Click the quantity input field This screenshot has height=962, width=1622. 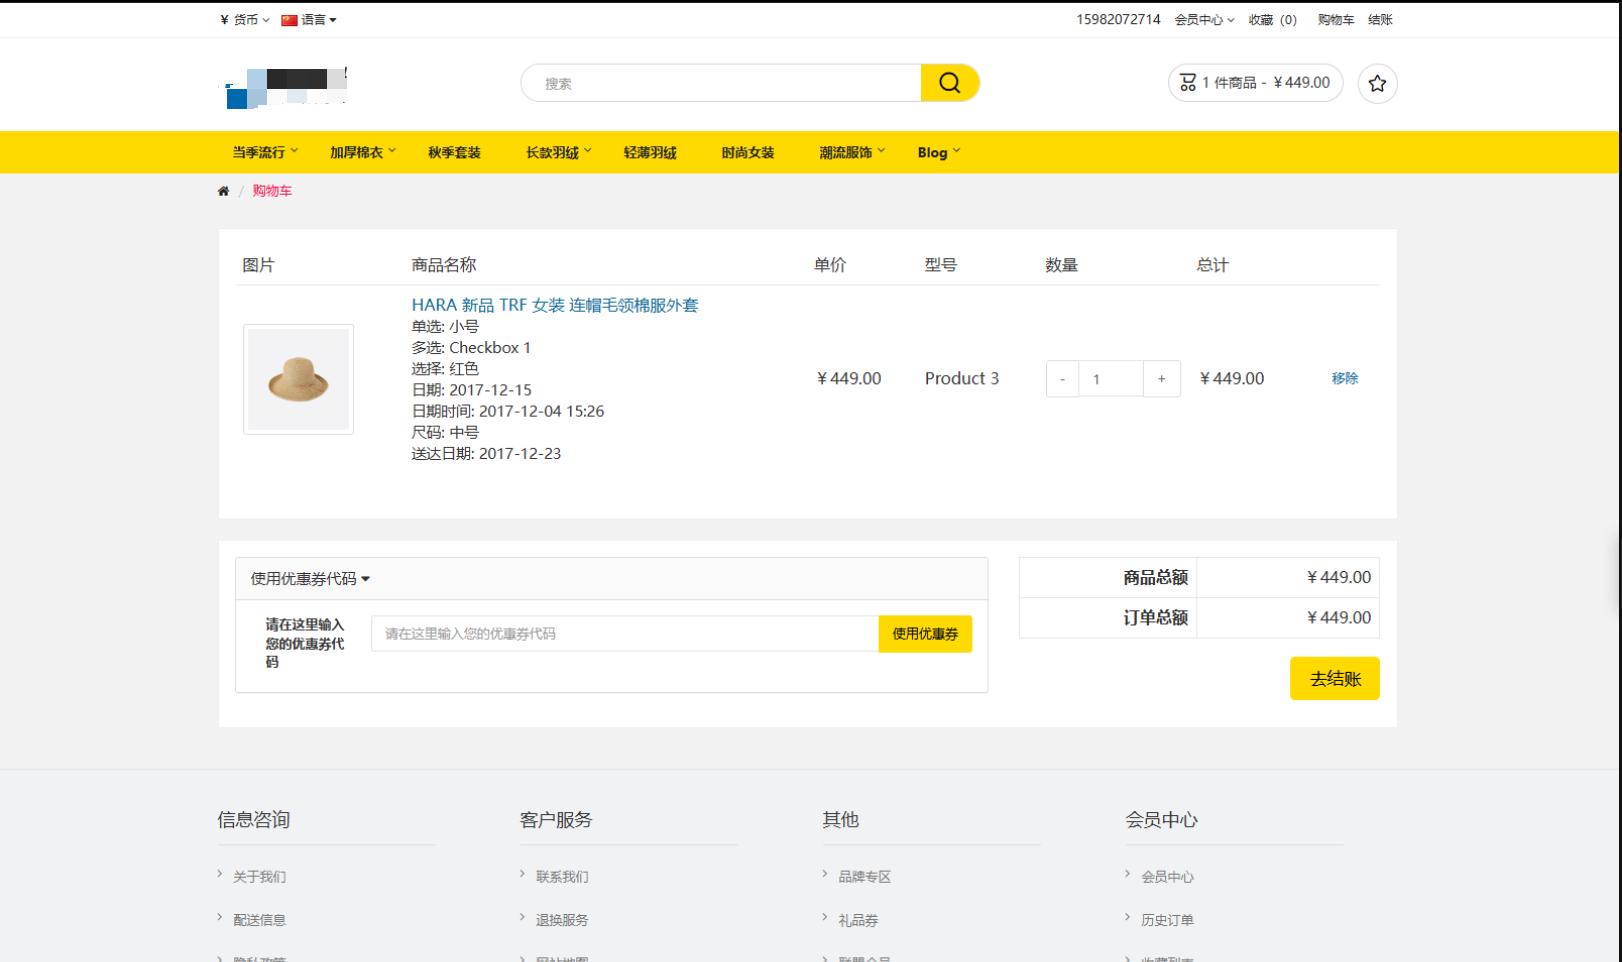pyautogui.click(x=1111, y=379)
